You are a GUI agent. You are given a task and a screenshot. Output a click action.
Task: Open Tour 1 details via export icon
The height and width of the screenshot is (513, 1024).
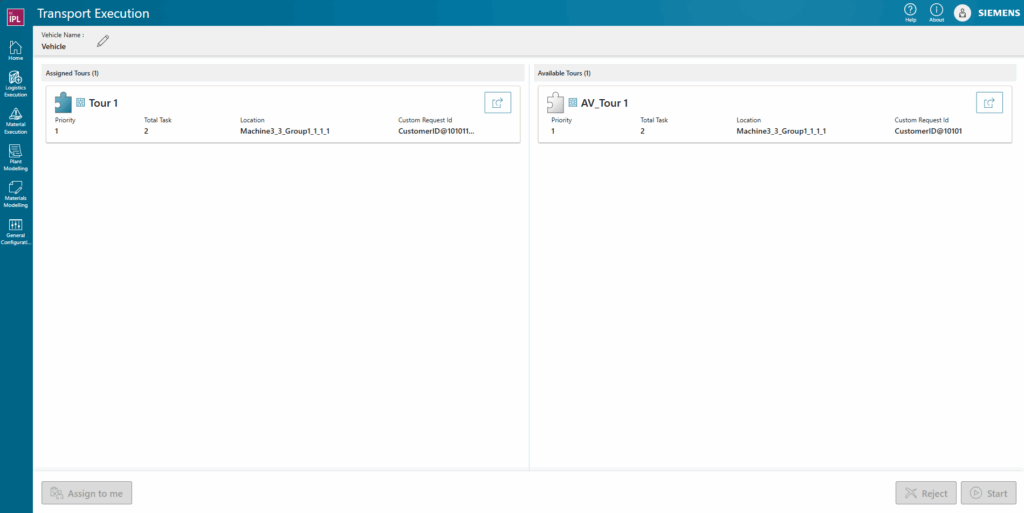tap(498, 102)
